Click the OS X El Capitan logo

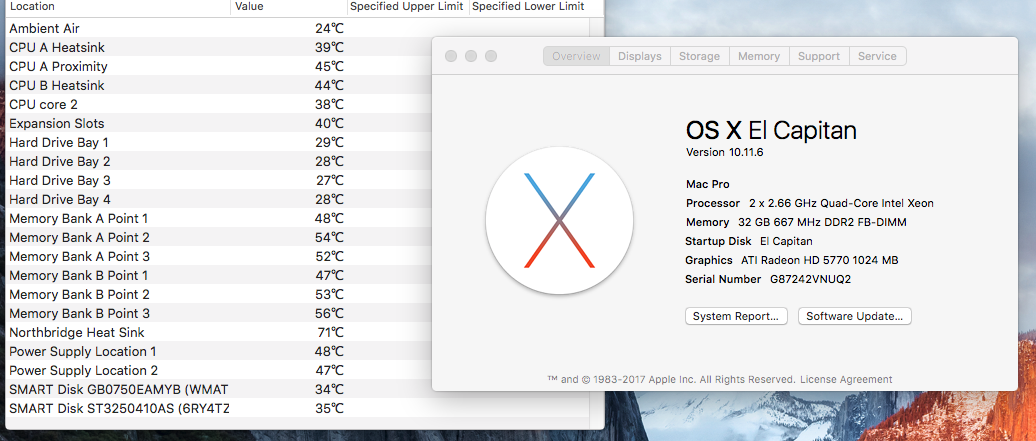coord(560,220)
